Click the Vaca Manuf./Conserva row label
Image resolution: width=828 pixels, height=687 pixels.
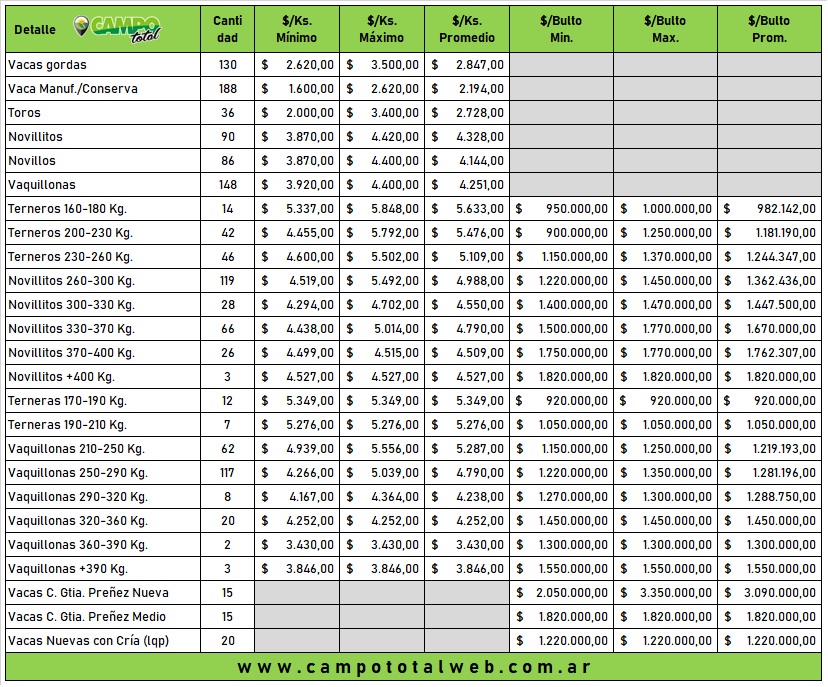[72, 89]
